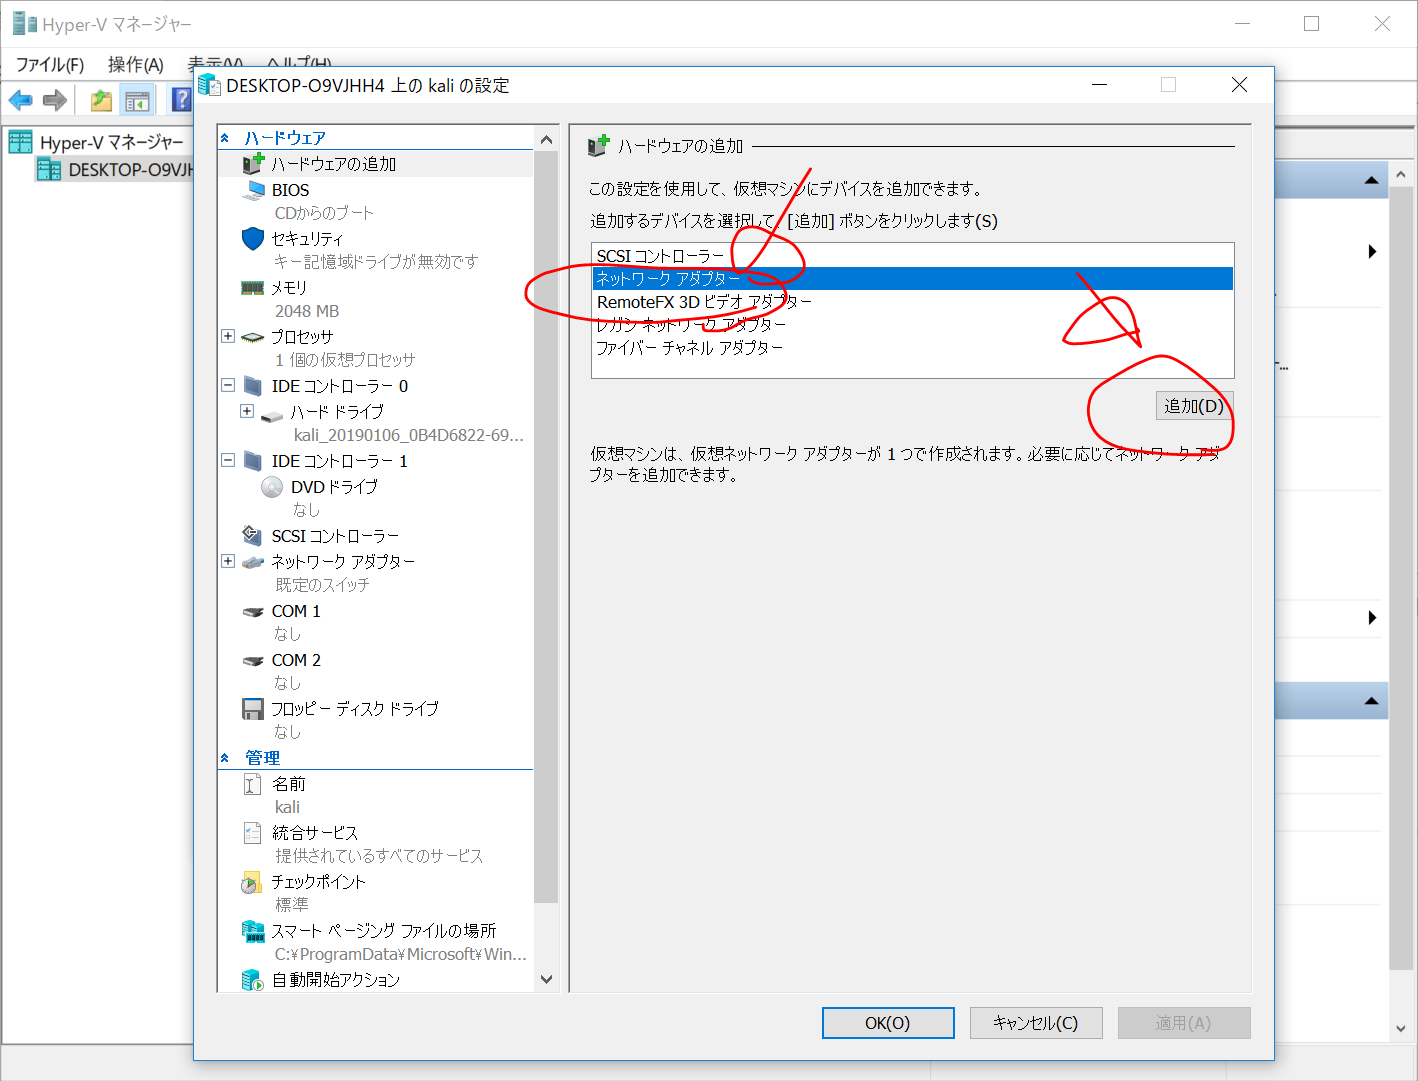Click the back arrow toolbar icon
The height and width of the screenshot is (1081, 1418).
[x=20, y=100]
